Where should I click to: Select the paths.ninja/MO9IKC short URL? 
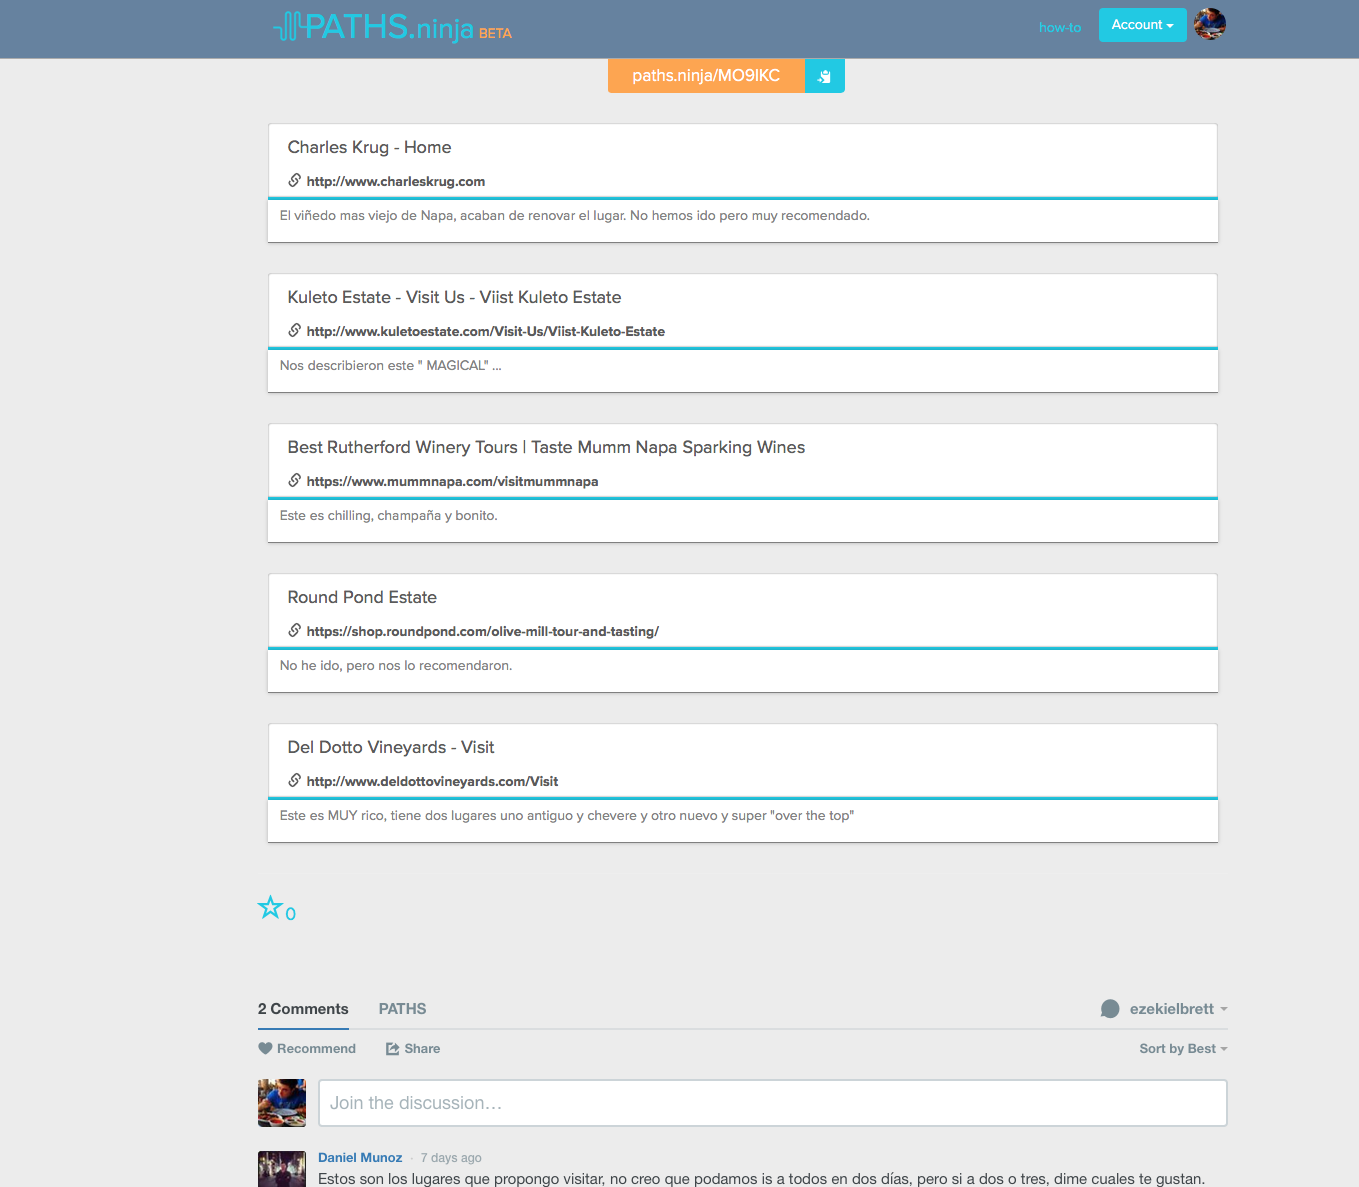[706, 76]
